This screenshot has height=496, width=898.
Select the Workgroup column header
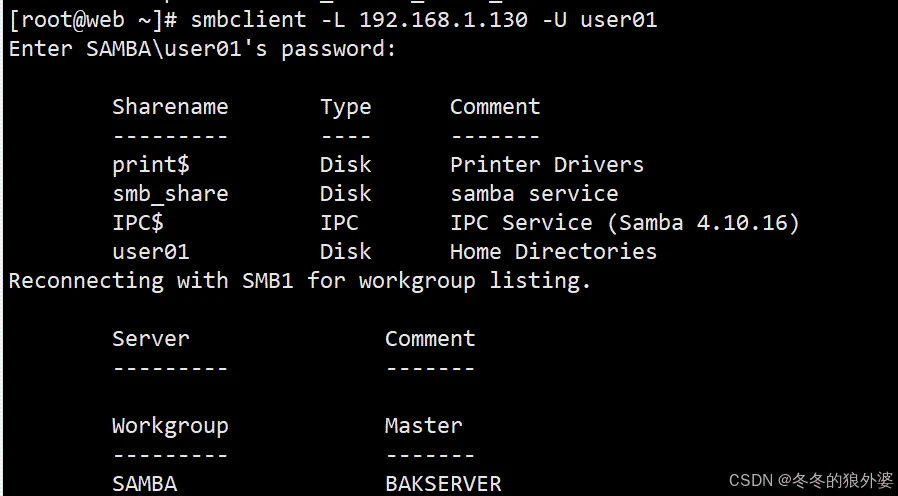point(170,426)
